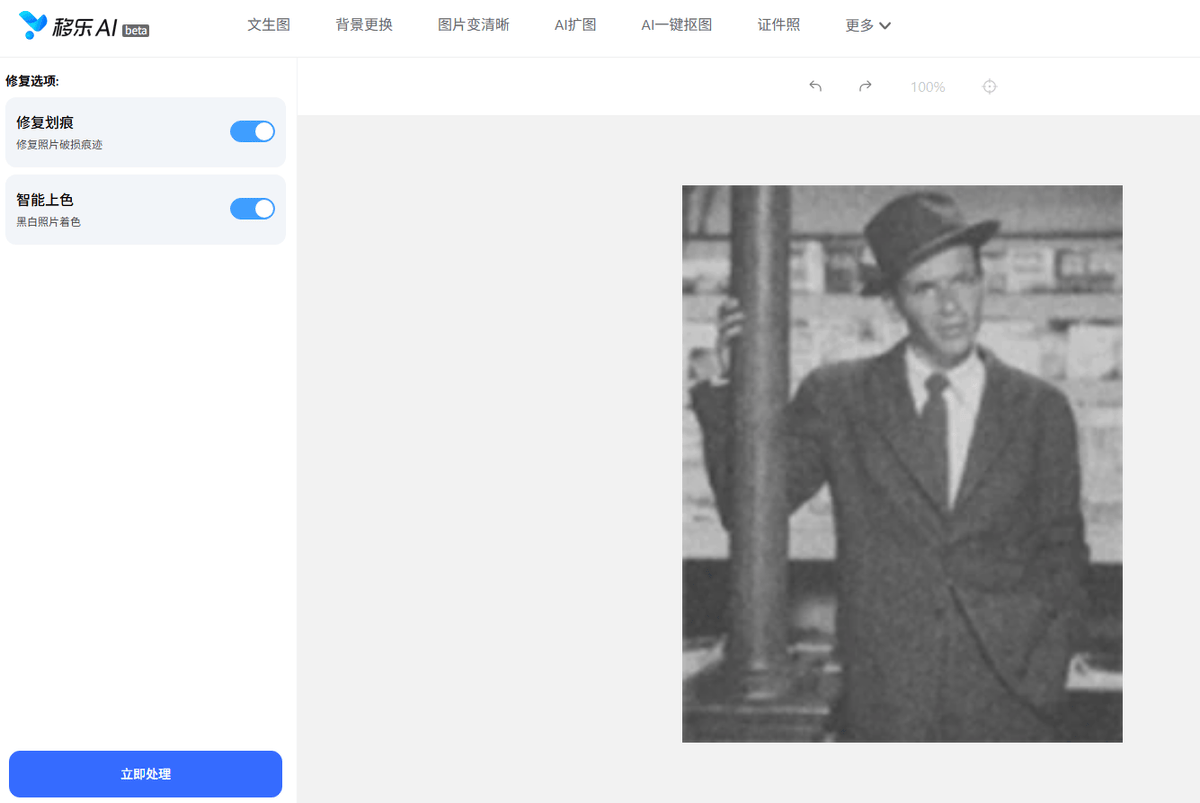Expand the 更多 dropdown menu

pyautogui.click(x=867, y=26)
